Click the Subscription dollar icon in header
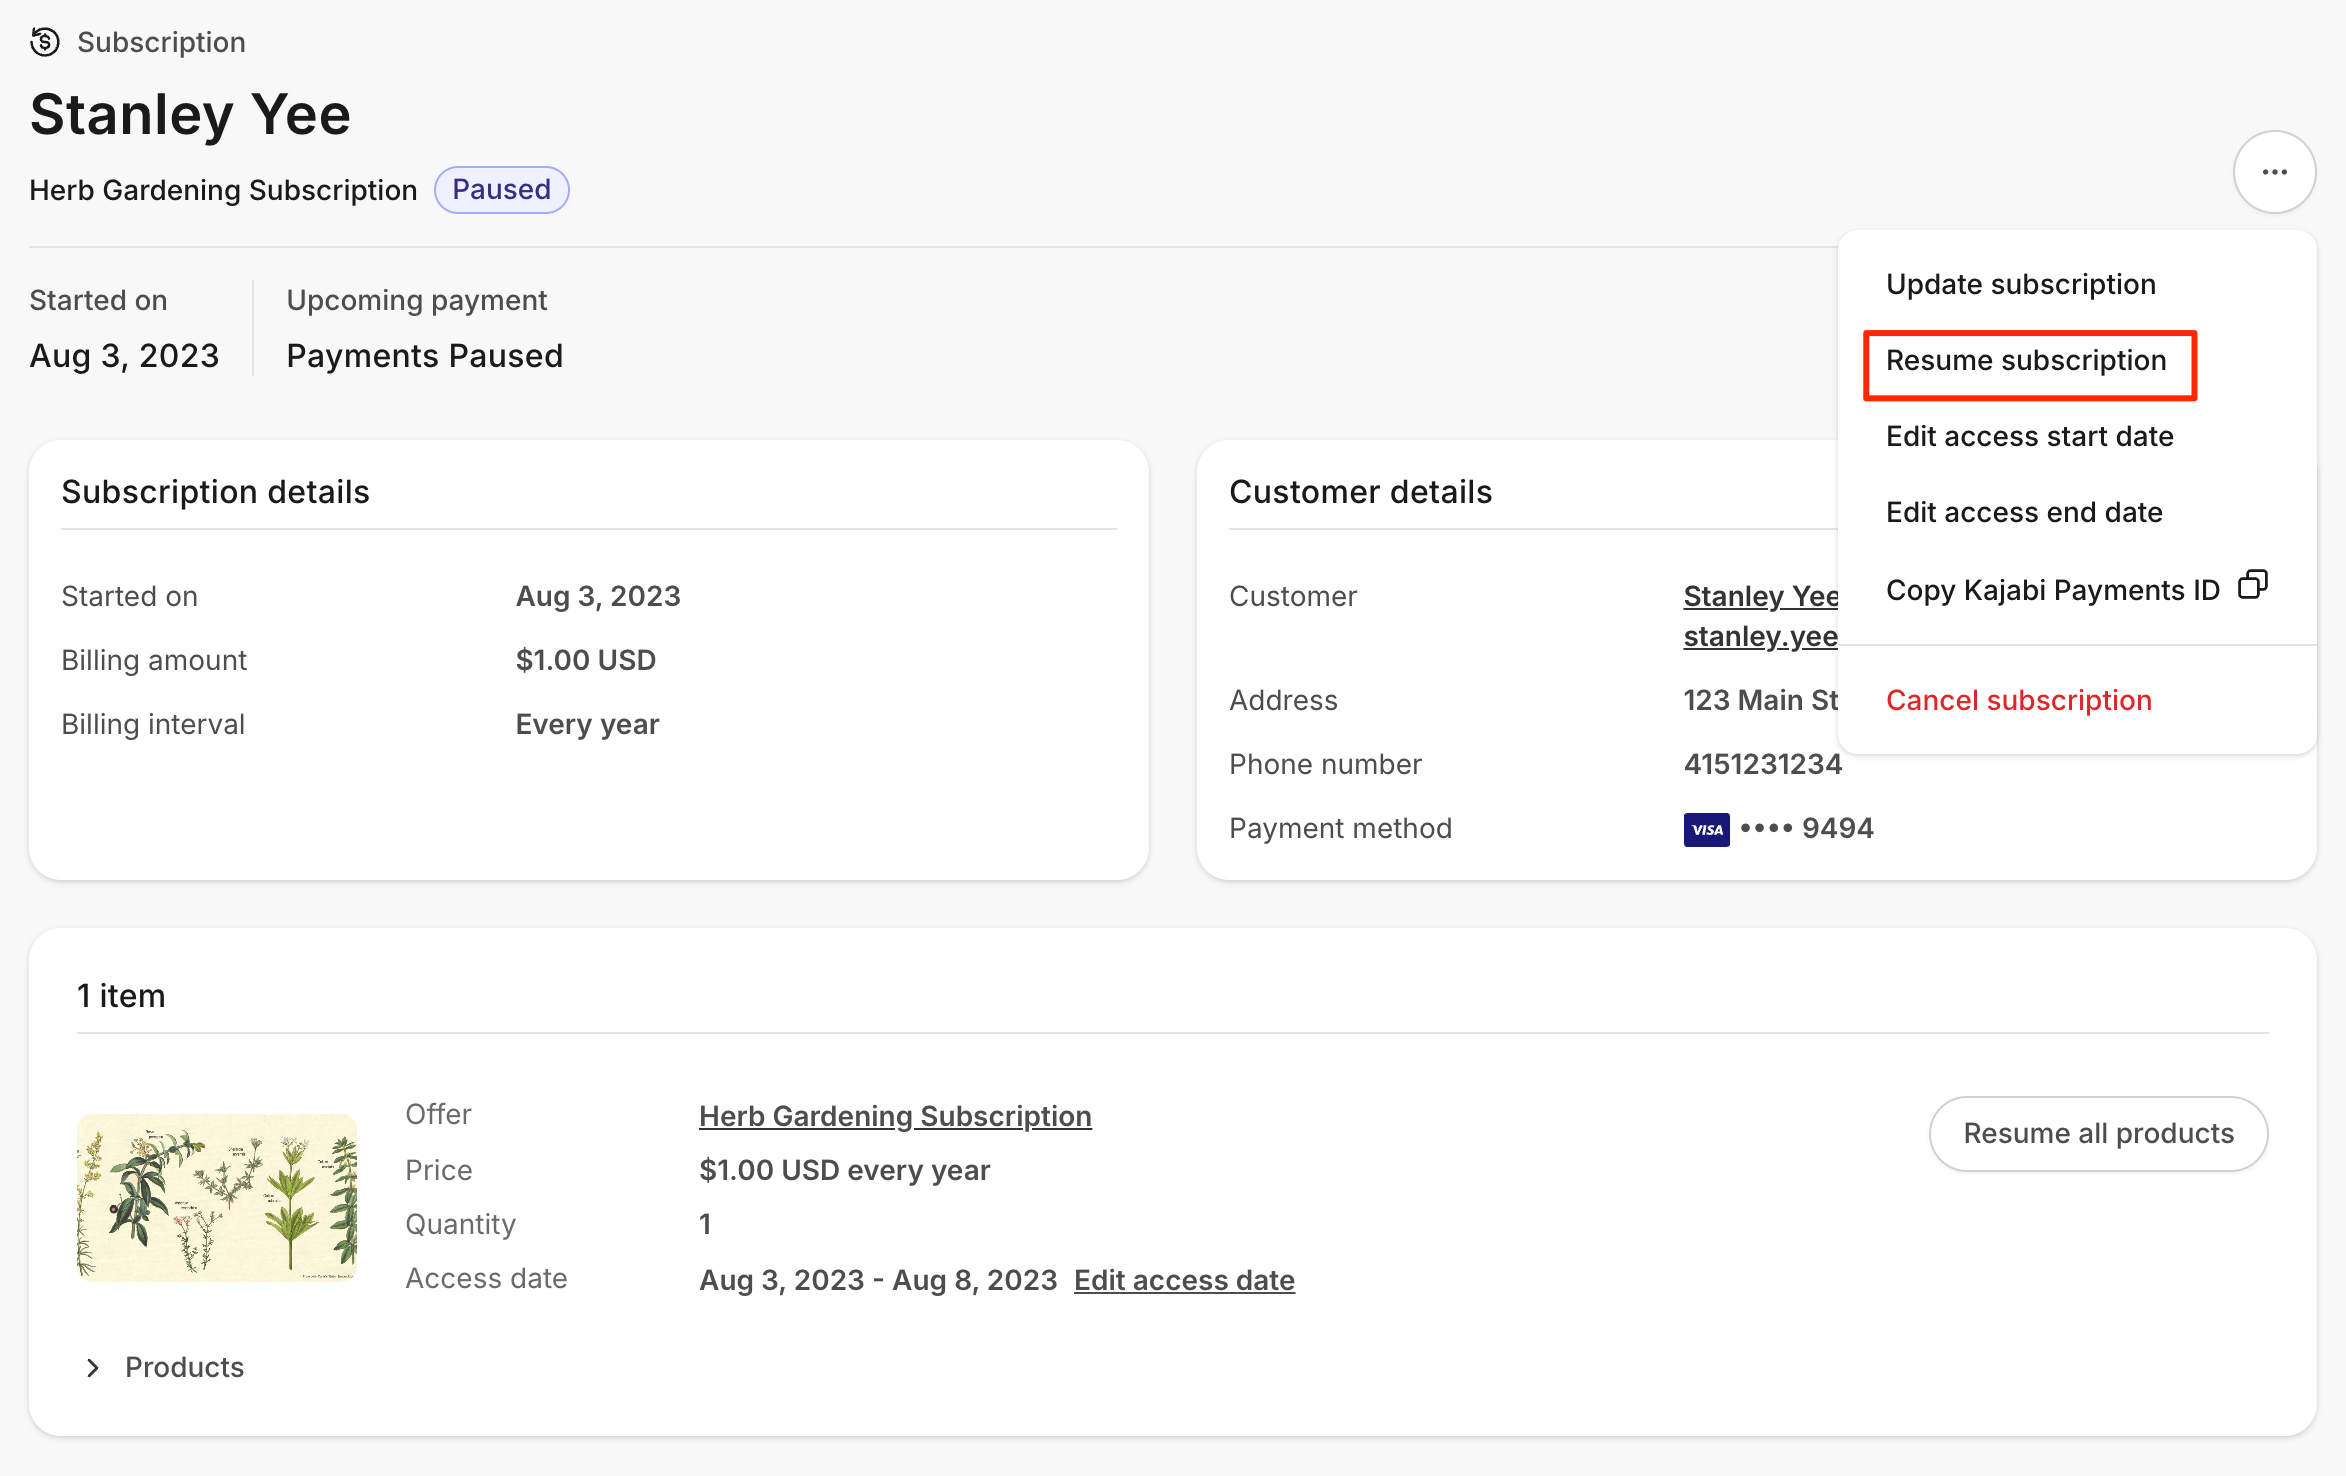 (45, 42)
